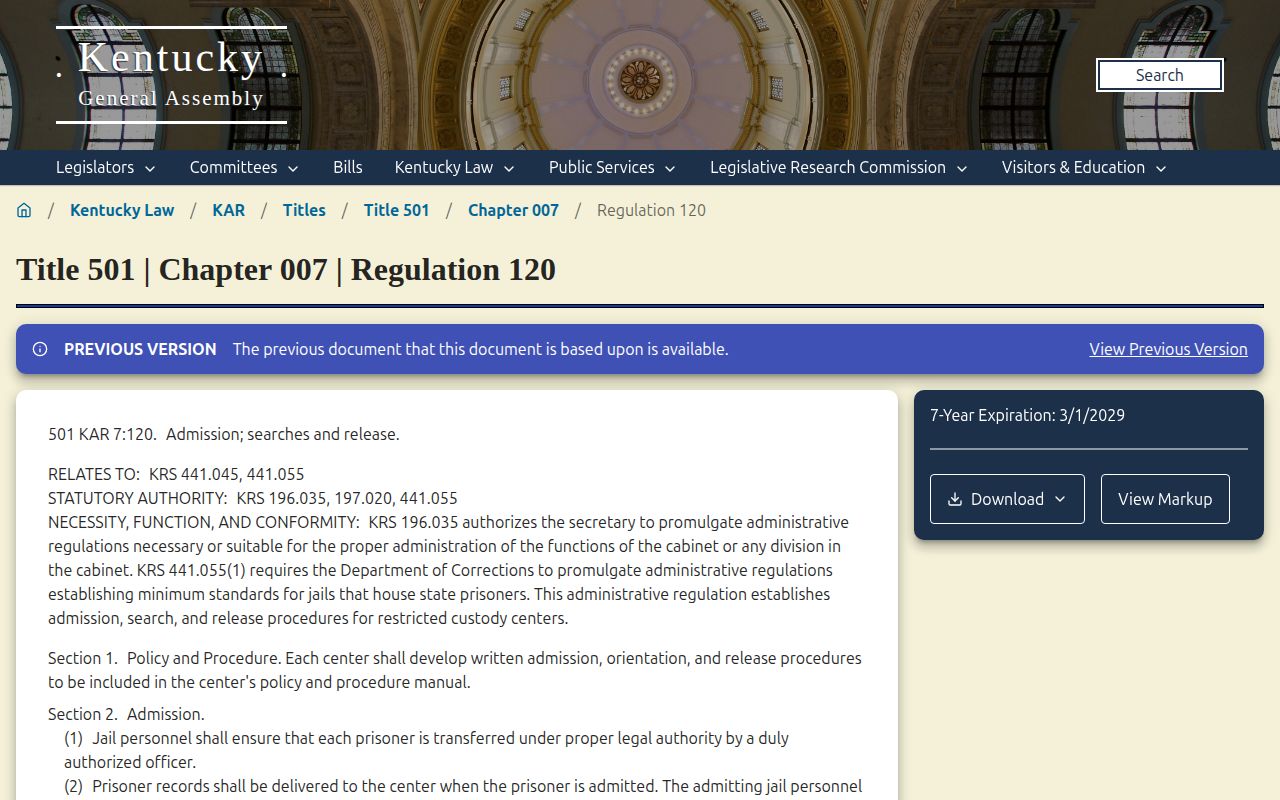
Task: Click 'Section 1. Policy and Procedure' text
Action: (x=165, y=658)
